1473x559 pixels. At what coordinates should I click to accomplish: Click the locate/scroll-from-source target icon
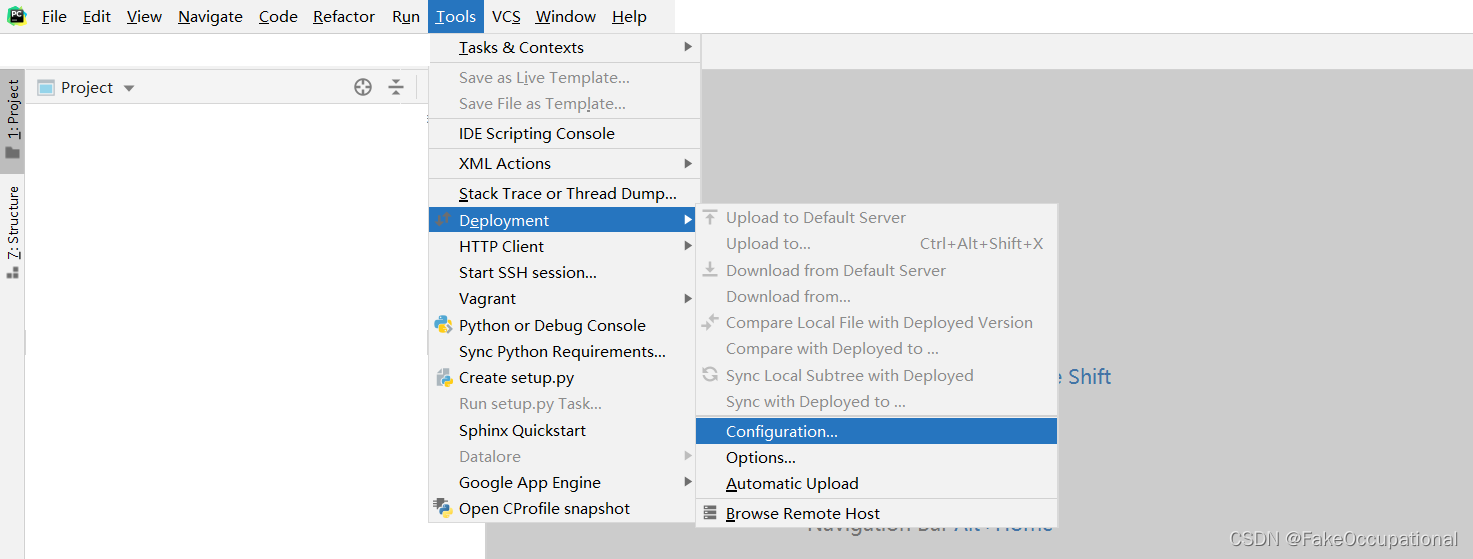363,87
